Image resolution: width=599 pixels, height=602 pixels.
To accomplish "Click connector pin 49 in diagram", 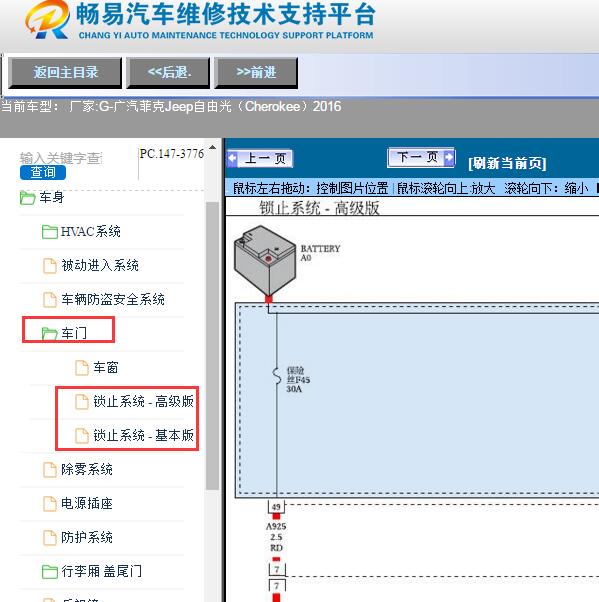I will tap(276, 507).
